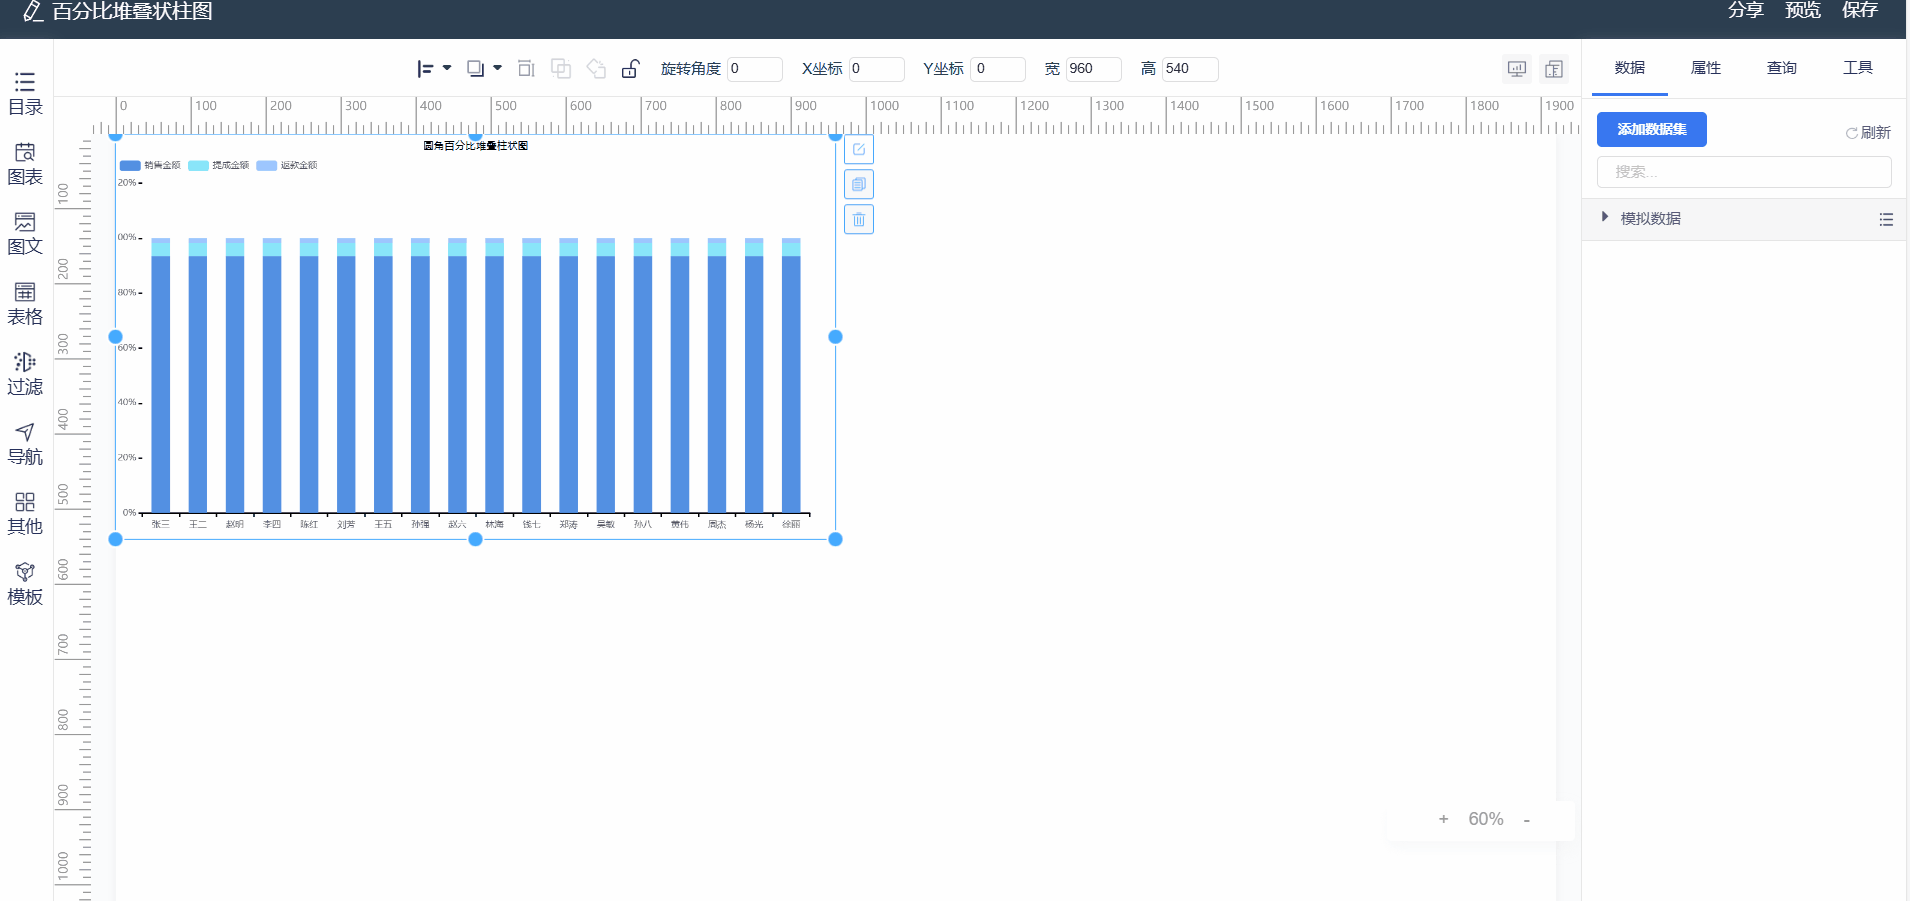Click the edit pencil icon beside report title
Screen dimensions: 1910x901
tap(33, 11)
